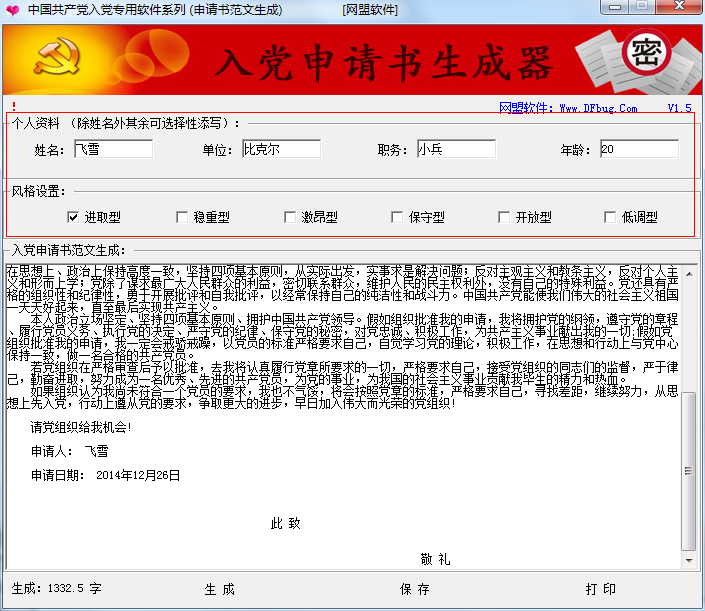
Task: Click the scroll down arrow of the text area
Action: (x=689, y=558)
